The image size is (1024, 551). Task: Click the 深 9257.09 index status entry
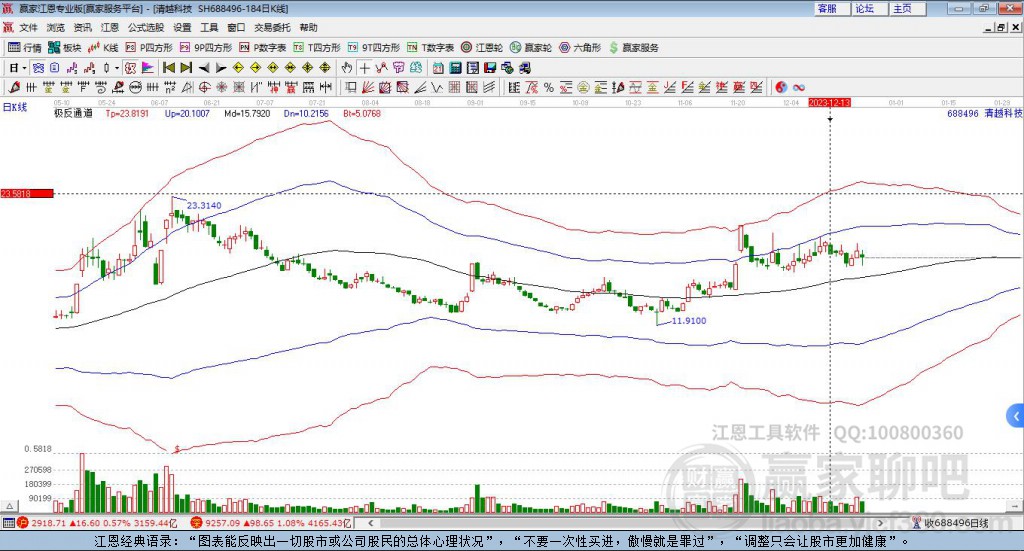coord(271,523)
